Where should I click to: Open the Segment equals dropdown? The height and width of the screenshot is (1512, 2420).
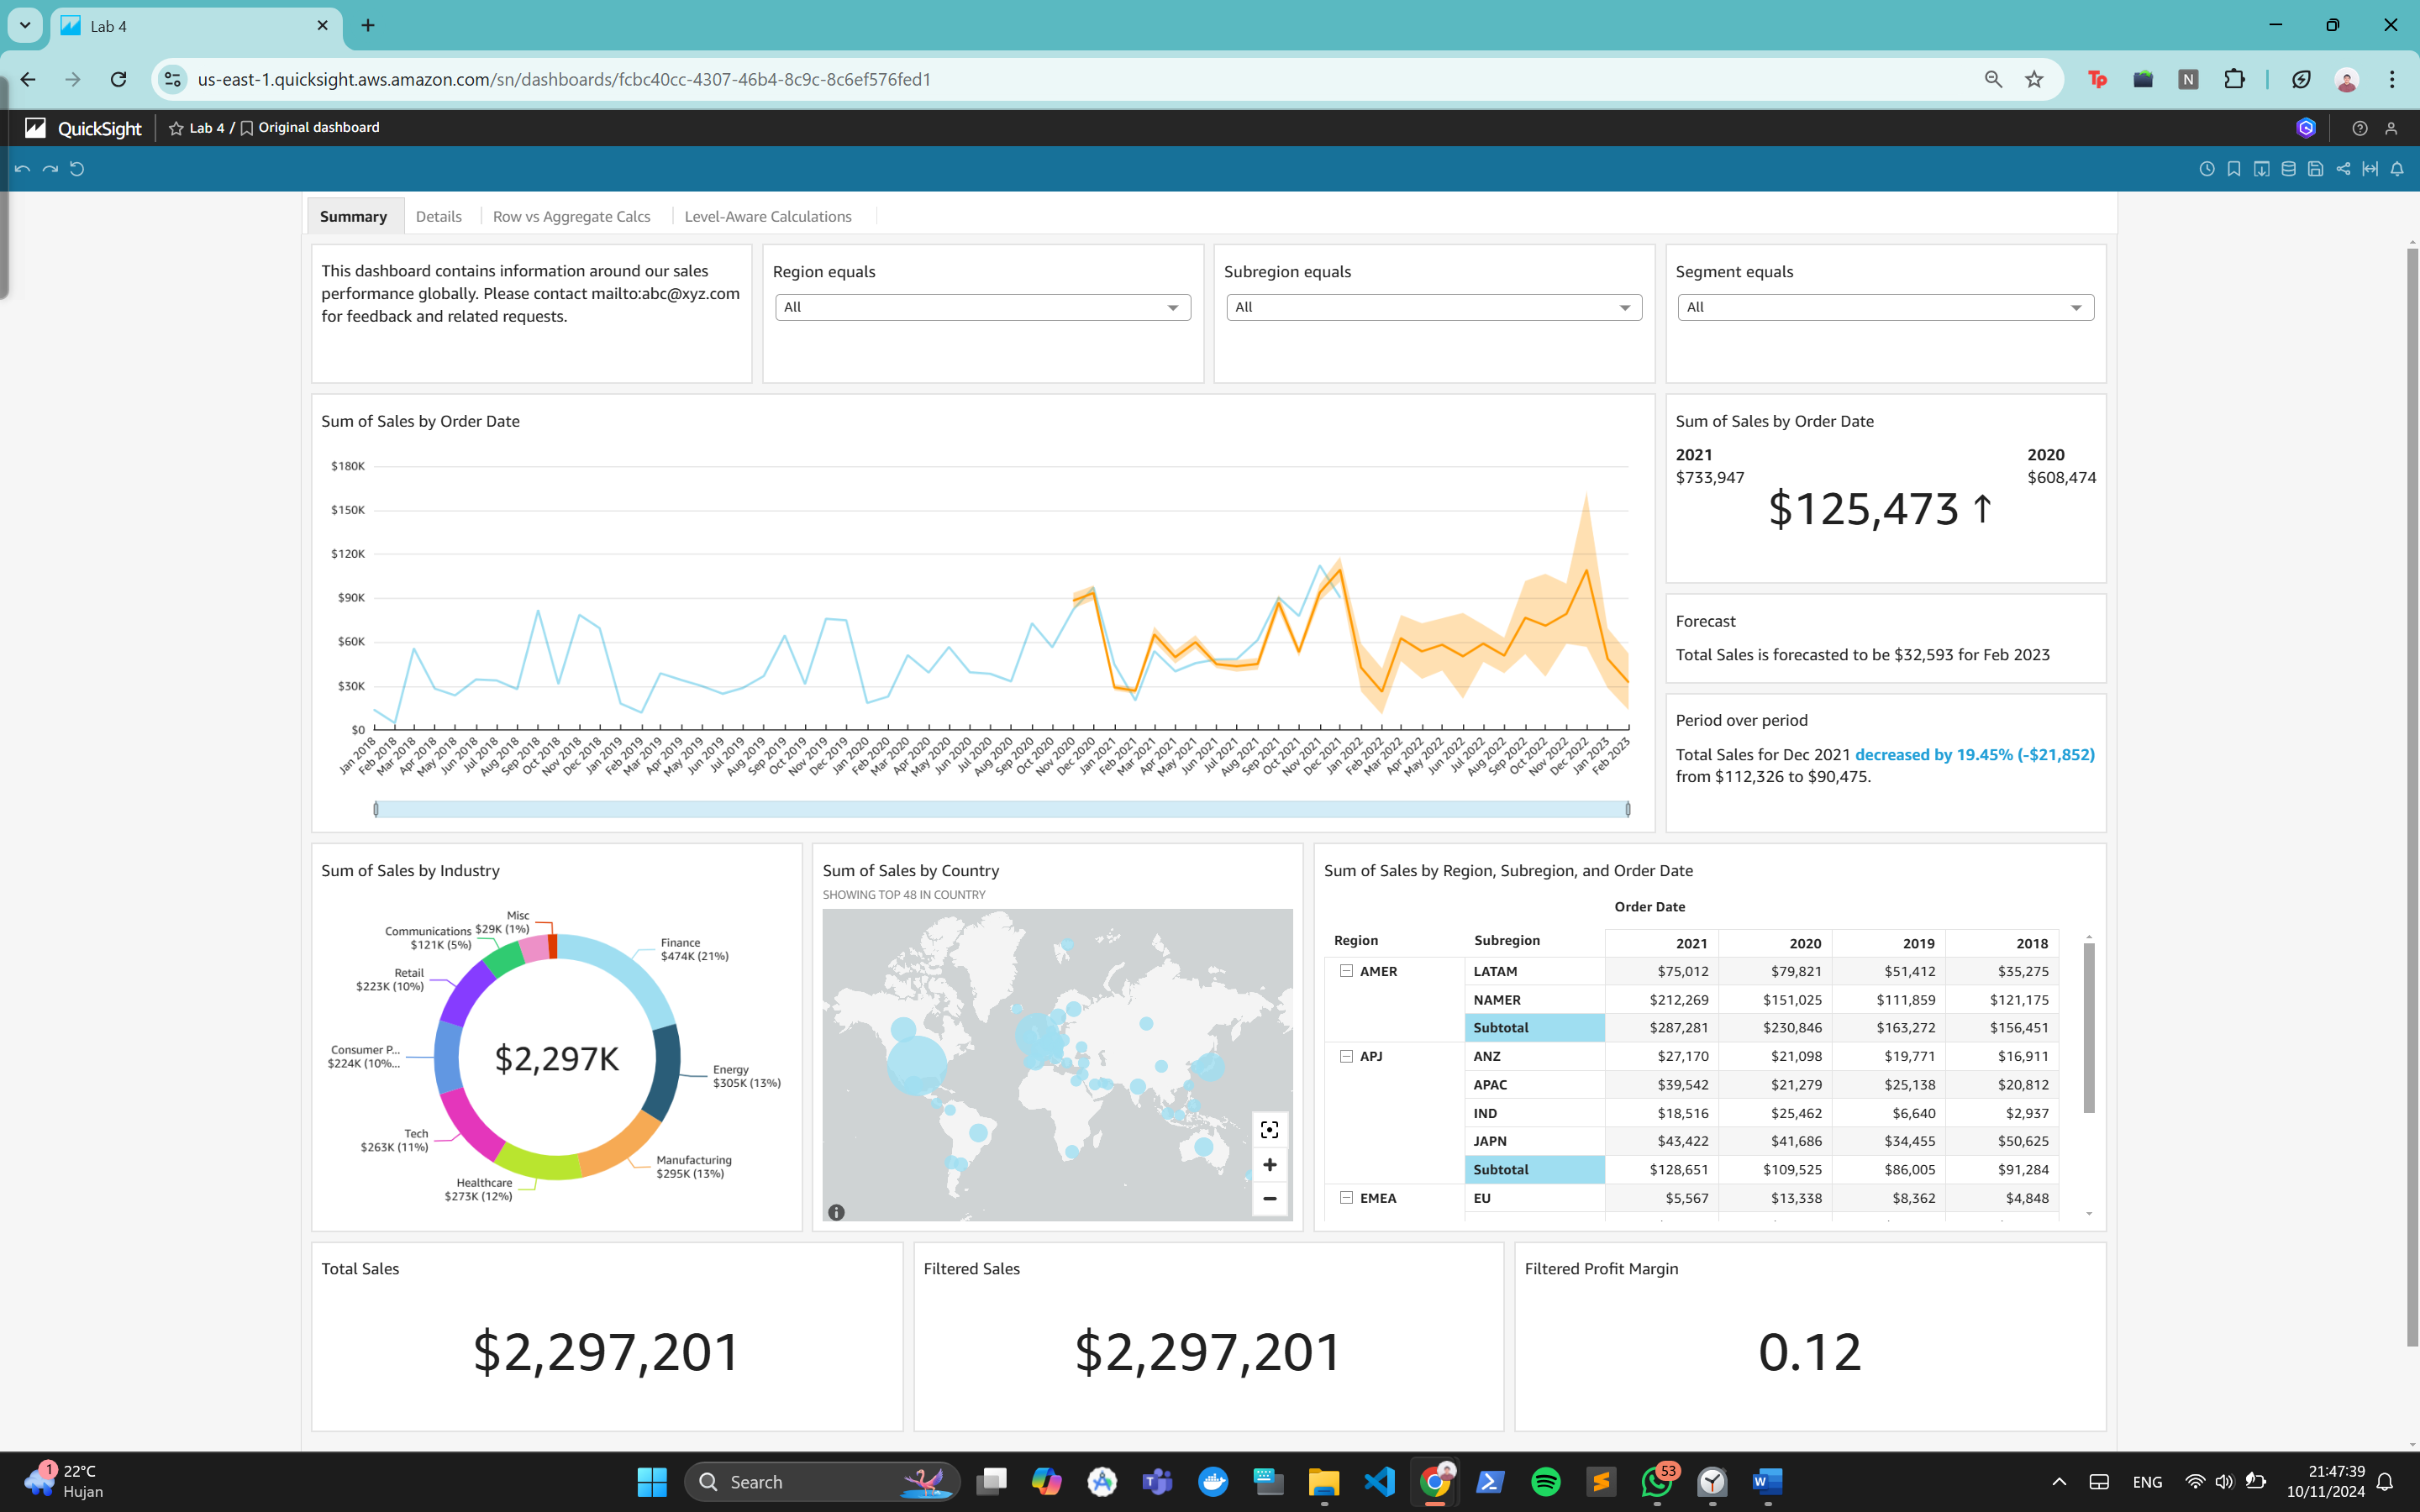[x=1885, y=307]
